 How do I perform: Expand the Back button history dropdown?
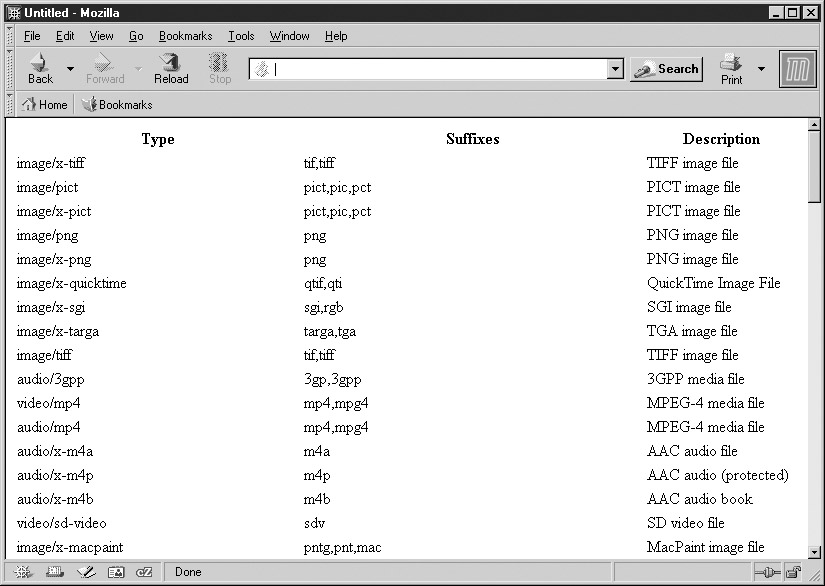[x=70, y=69]
